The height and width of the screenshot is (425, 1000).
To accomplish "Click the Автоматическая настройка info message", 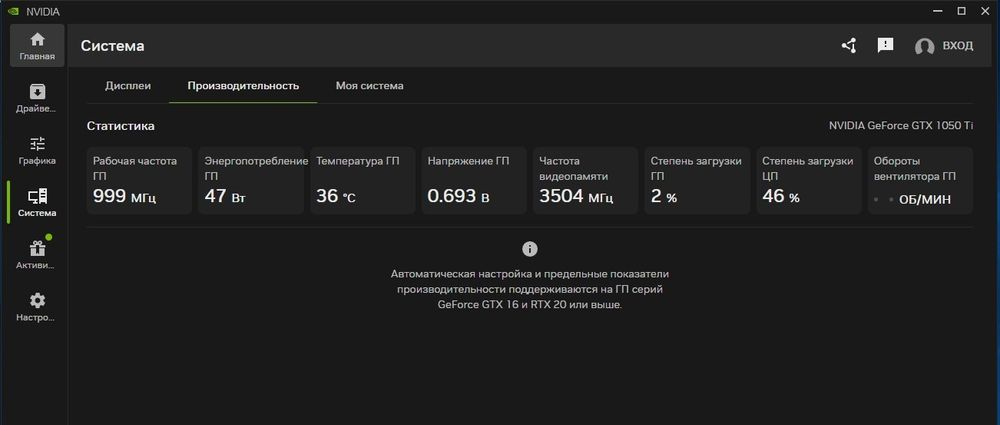I will (x=530, y=290).
